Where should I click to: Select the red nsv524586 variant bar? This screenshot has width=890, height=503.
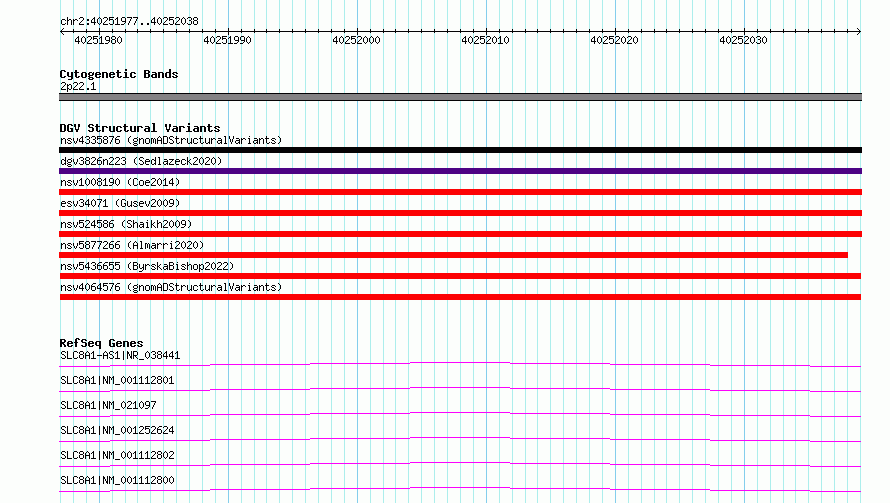(460, 234)
